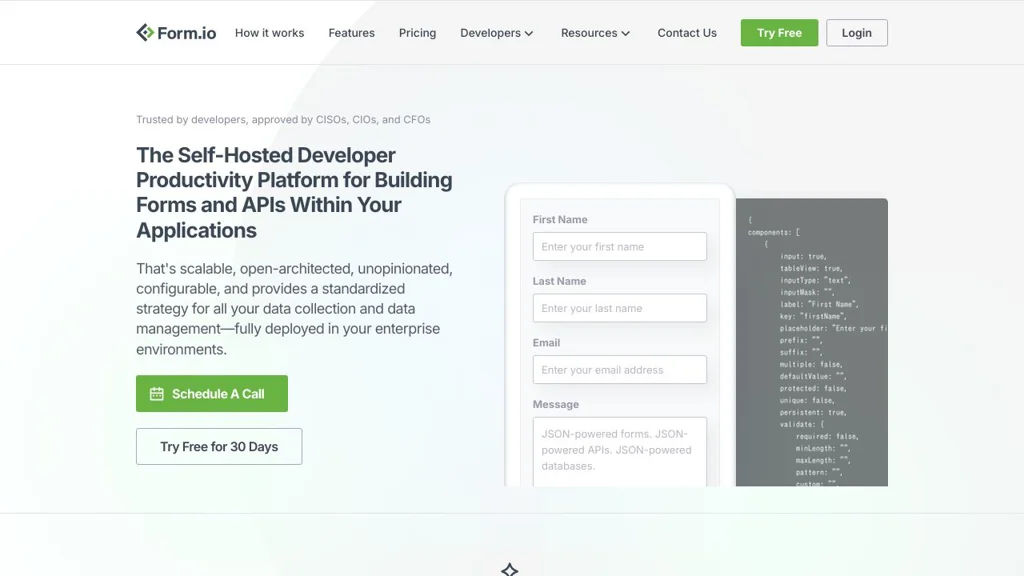Click into the Last Name field

click(619, 308)
